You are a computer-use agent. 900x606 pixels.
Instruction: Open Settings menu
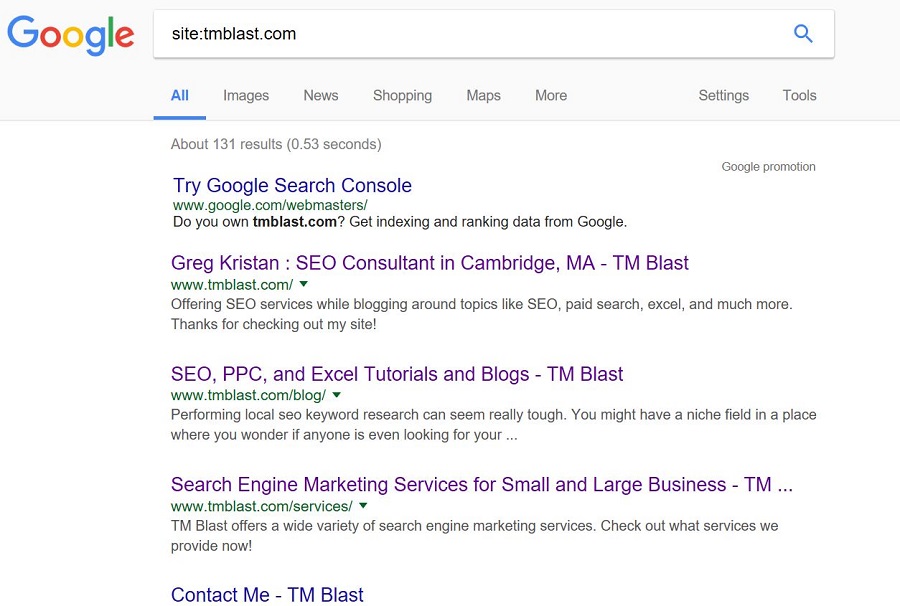[724, 96]
